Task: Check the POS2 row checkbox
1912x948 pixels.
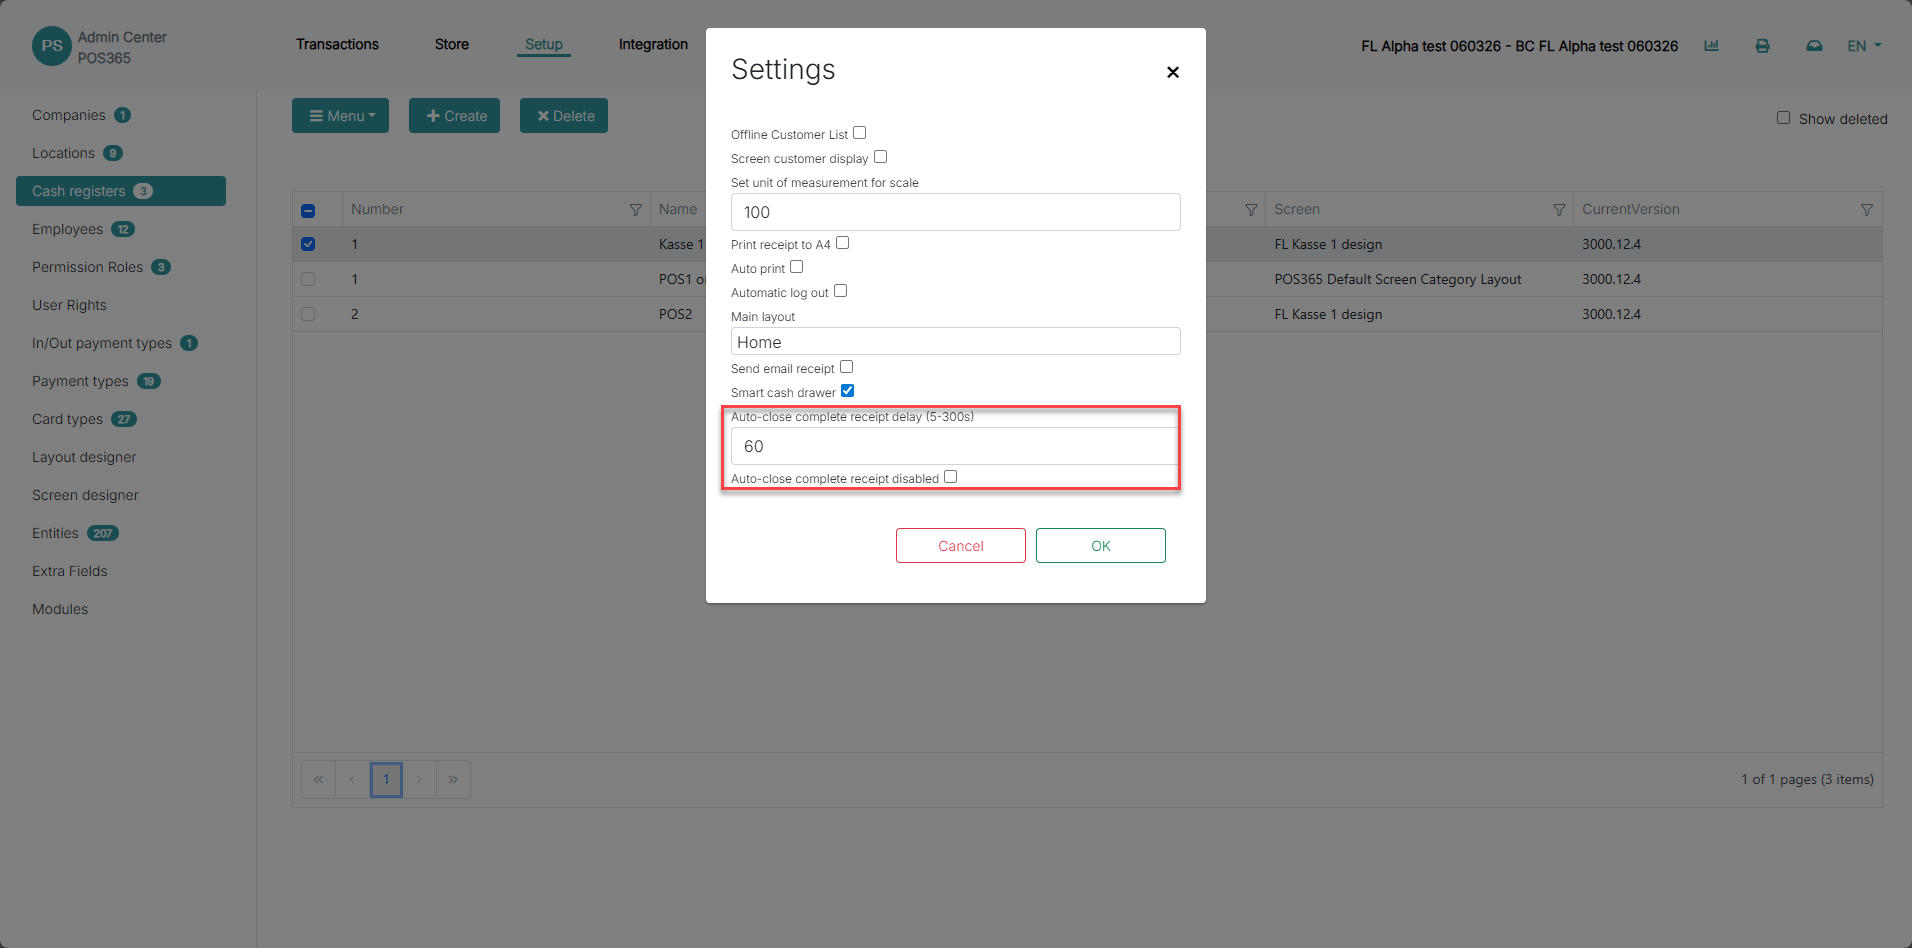Action: click(x=308, y=314)
